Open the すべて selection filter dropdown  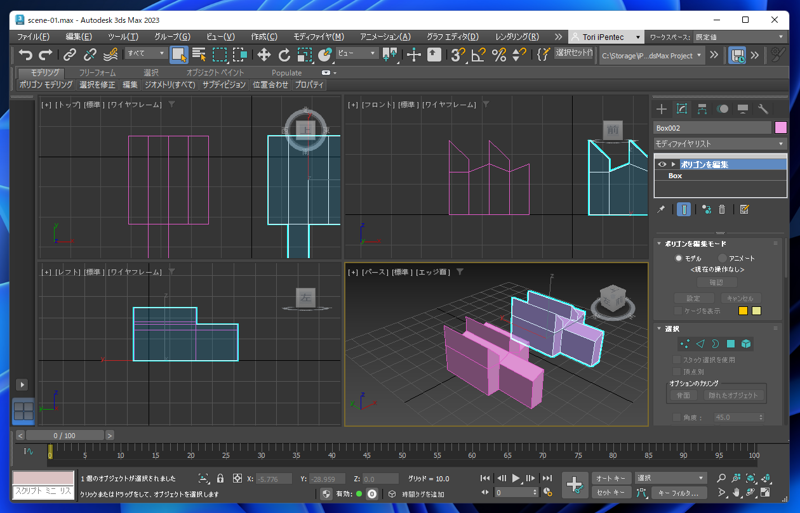(146, 53)
